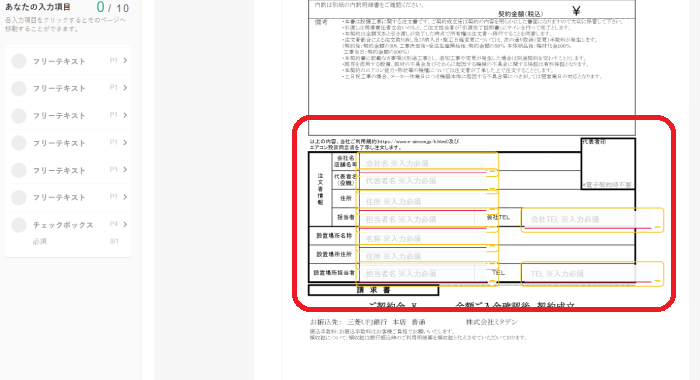
Task: Click the 契約金額(税込) label
Action: (521, 14)
